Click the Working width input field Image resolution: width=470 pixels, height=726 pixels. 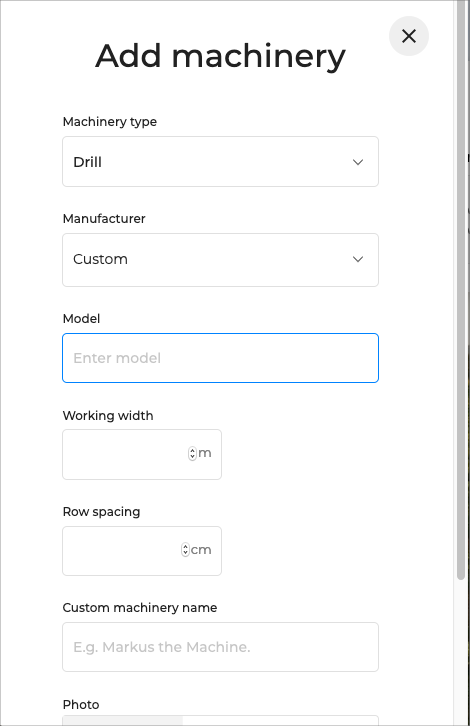[142, 454]
